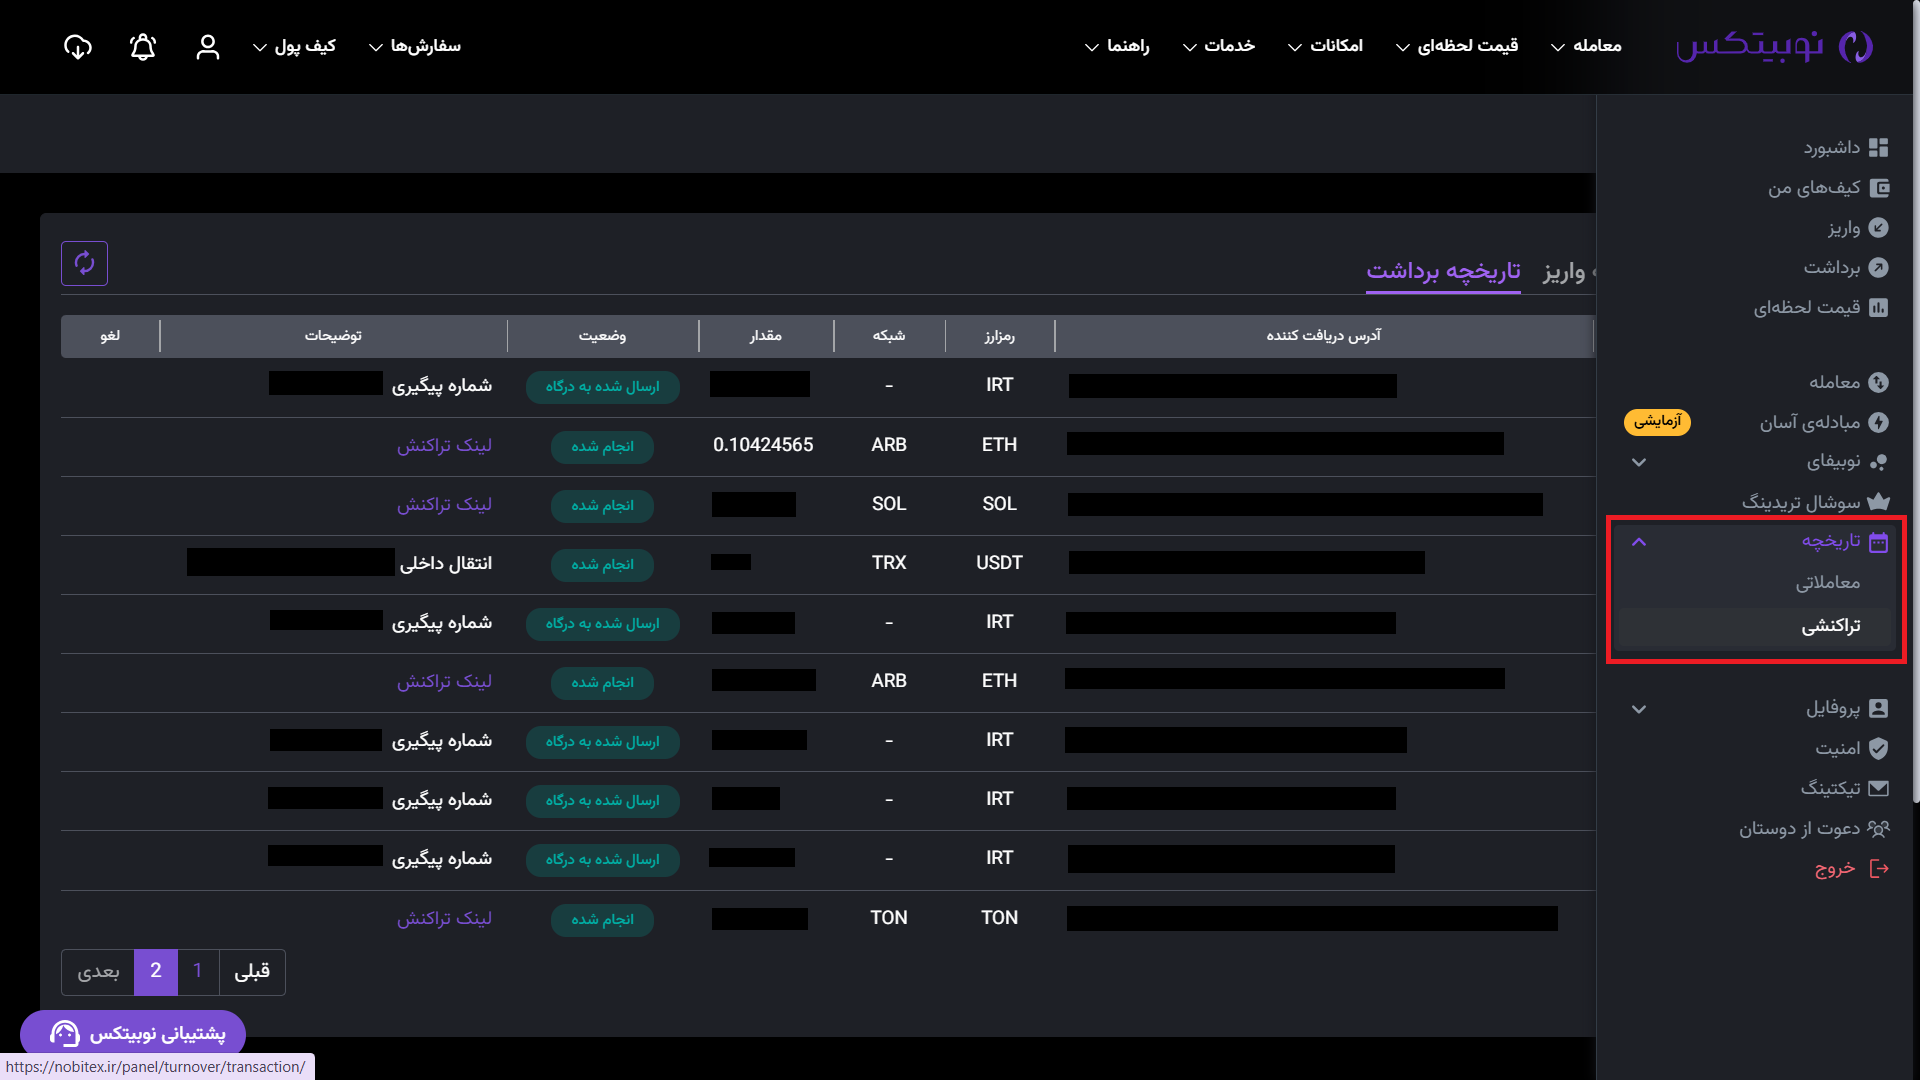Click the headset icon in support button
Image resolution: width=1920 pixels, height=1080 pixels.
pos(64,1033)
